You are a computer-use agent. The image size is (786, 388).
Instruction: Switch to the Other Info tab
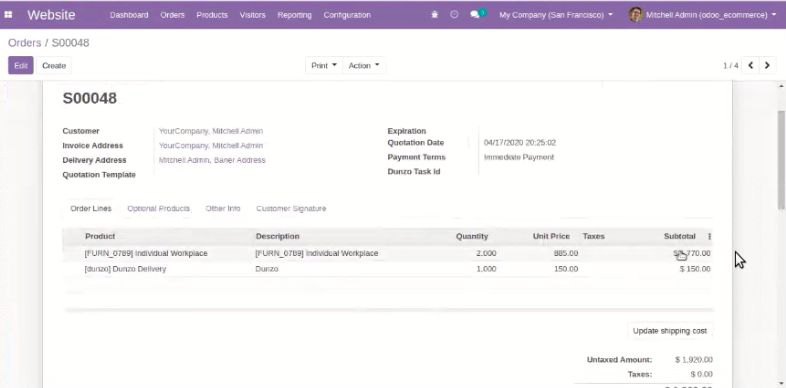coord(223,209)
